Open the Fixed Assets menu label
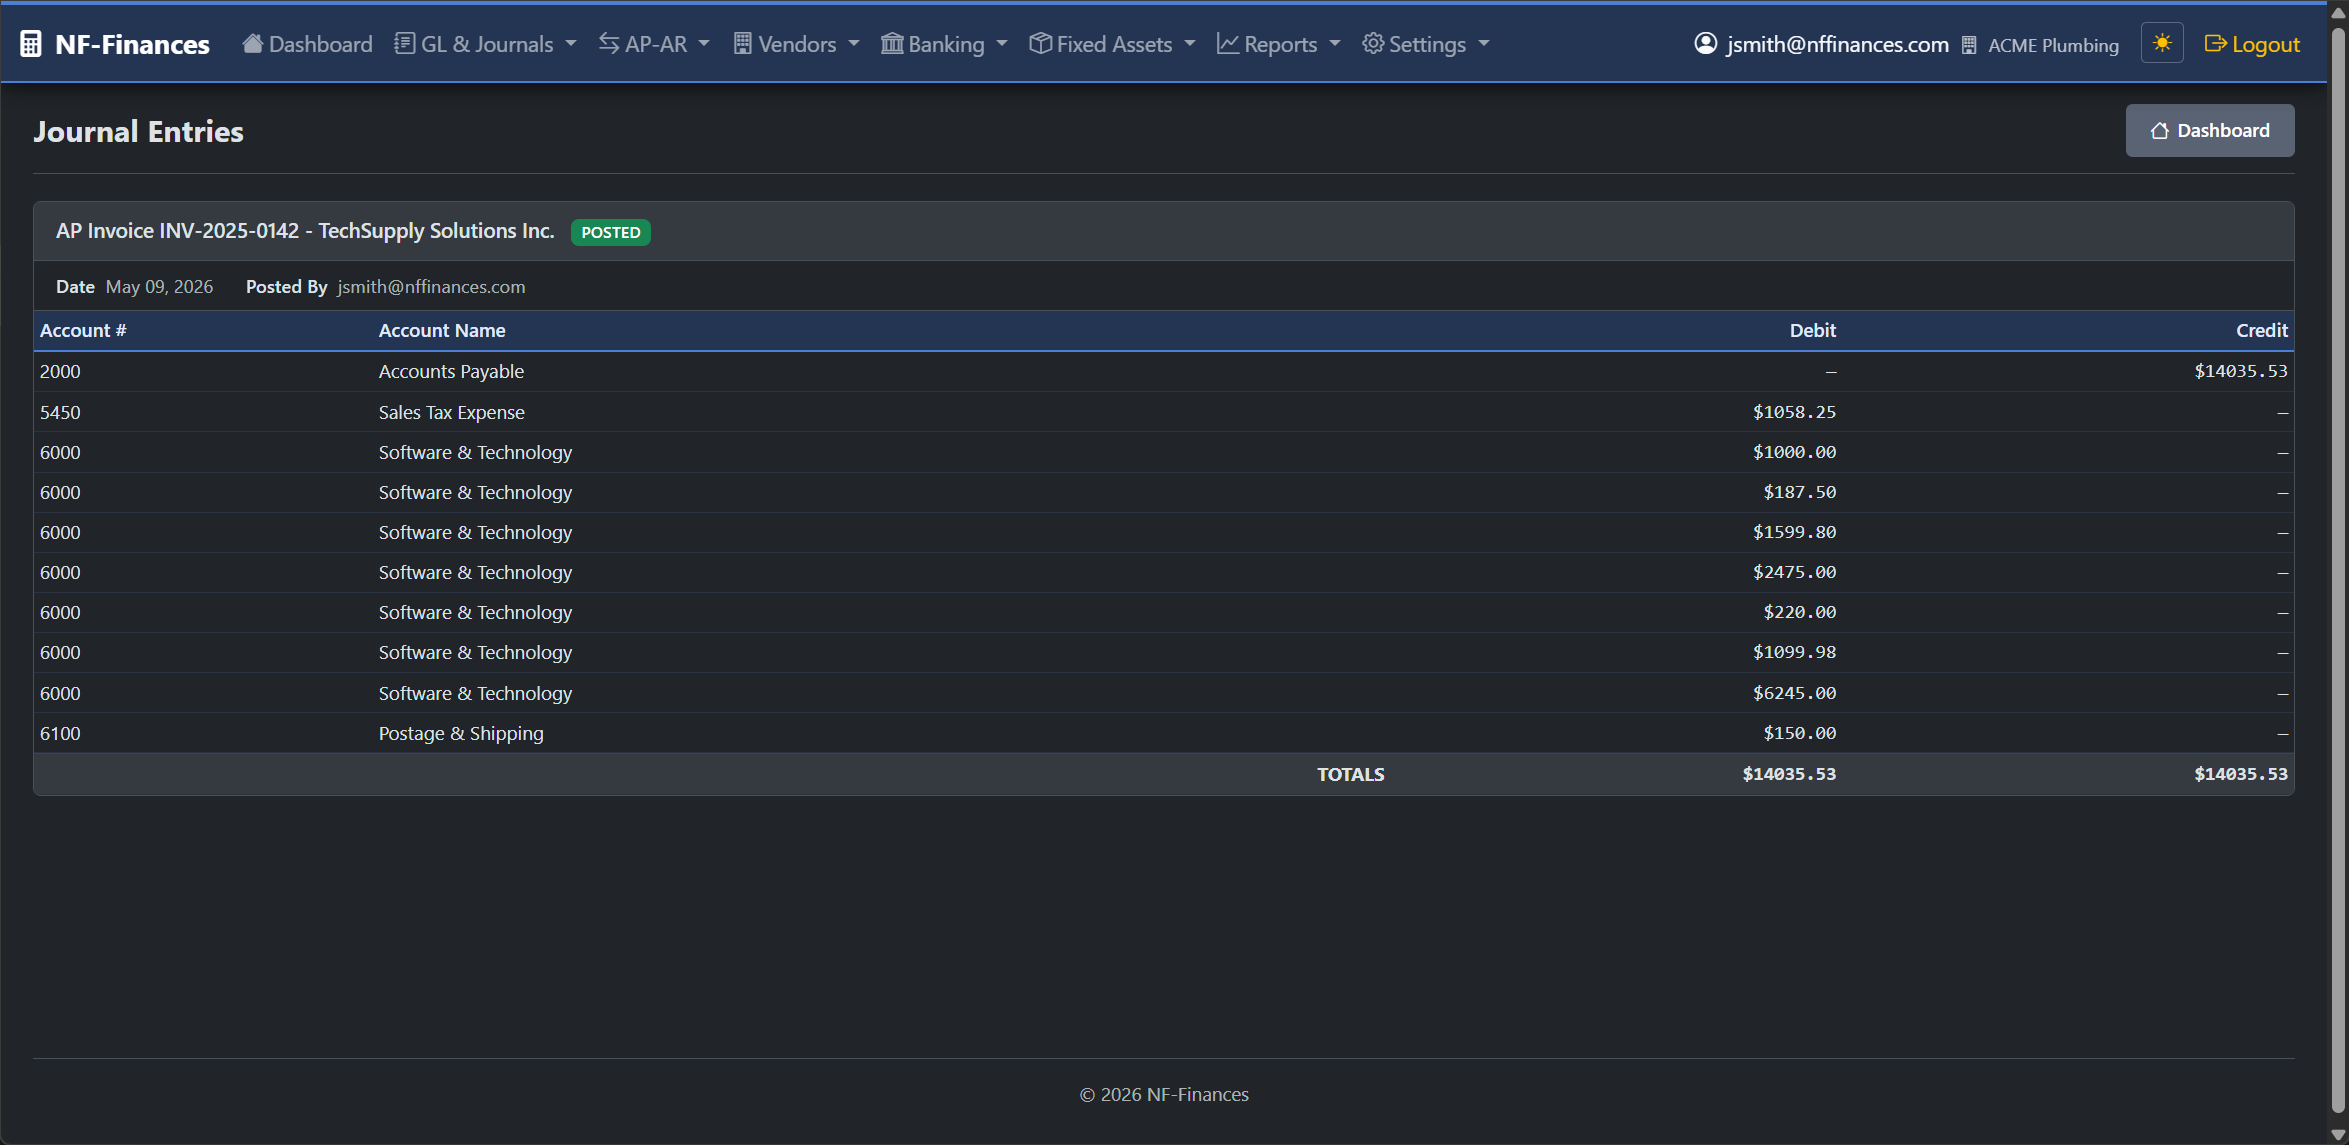The width and height of the screenshot is (2349, 1145). coord(1114,44)
